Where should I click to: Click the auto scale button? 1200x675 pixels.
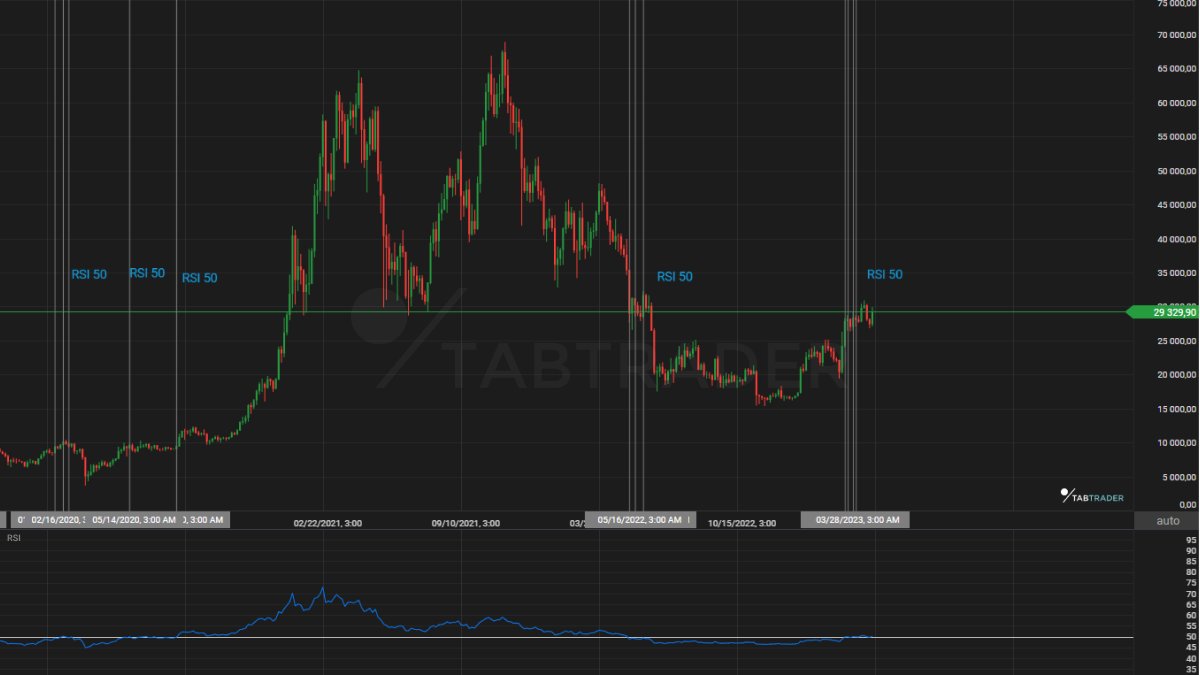click(1167, 520)
